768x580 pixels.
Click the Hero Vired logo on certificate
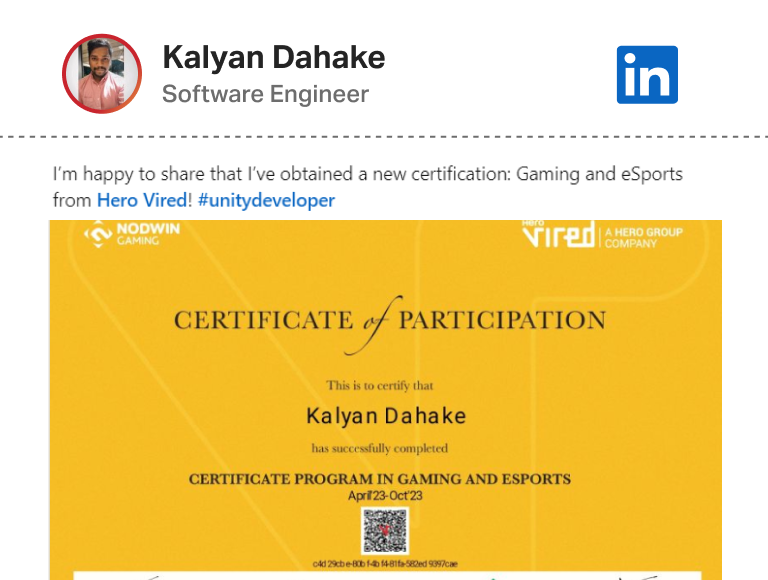point(558,236)
